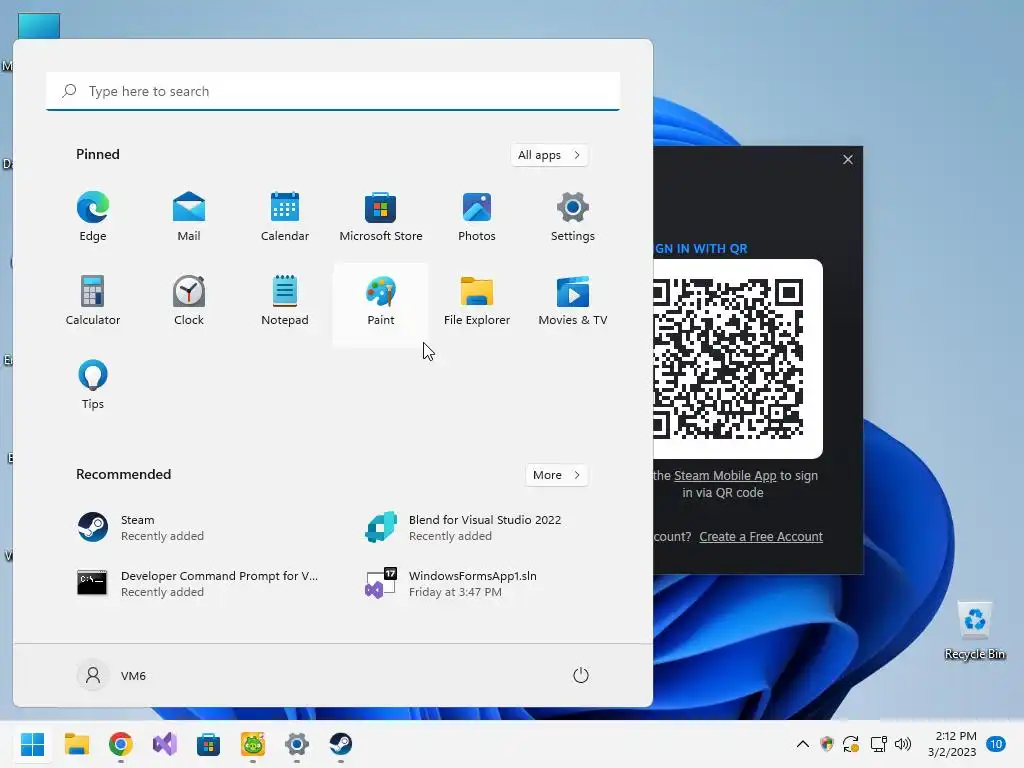Launch Movies & TV app

[x=573, y=301]
